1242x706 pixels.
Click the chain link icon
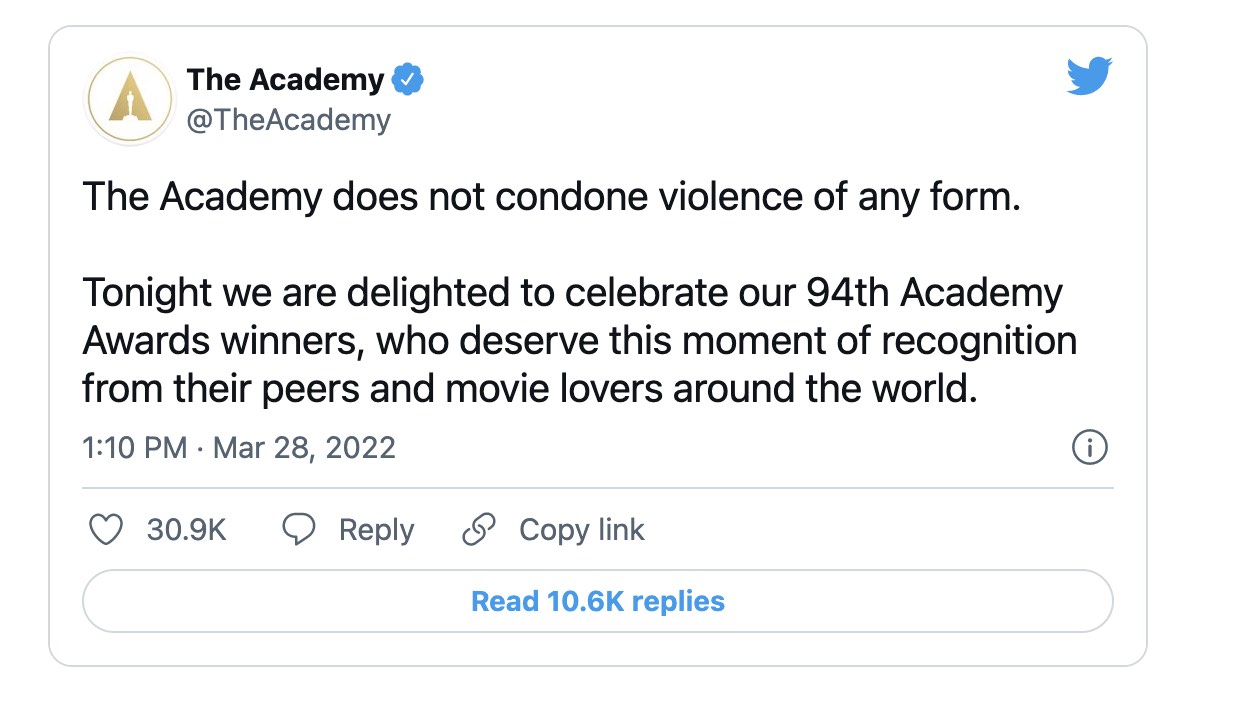point(479,530)
